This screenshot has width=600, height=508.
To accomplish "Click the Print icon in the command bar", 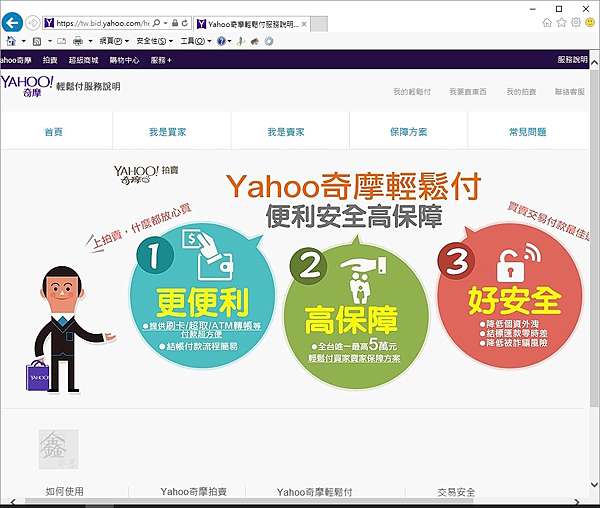I will (x=78, y=41).
